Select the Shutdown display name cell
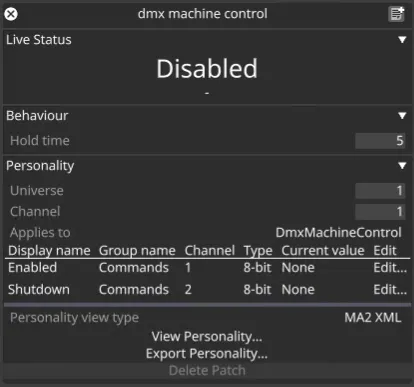Viewport: 414px width, 387px height. coord(39,290)
